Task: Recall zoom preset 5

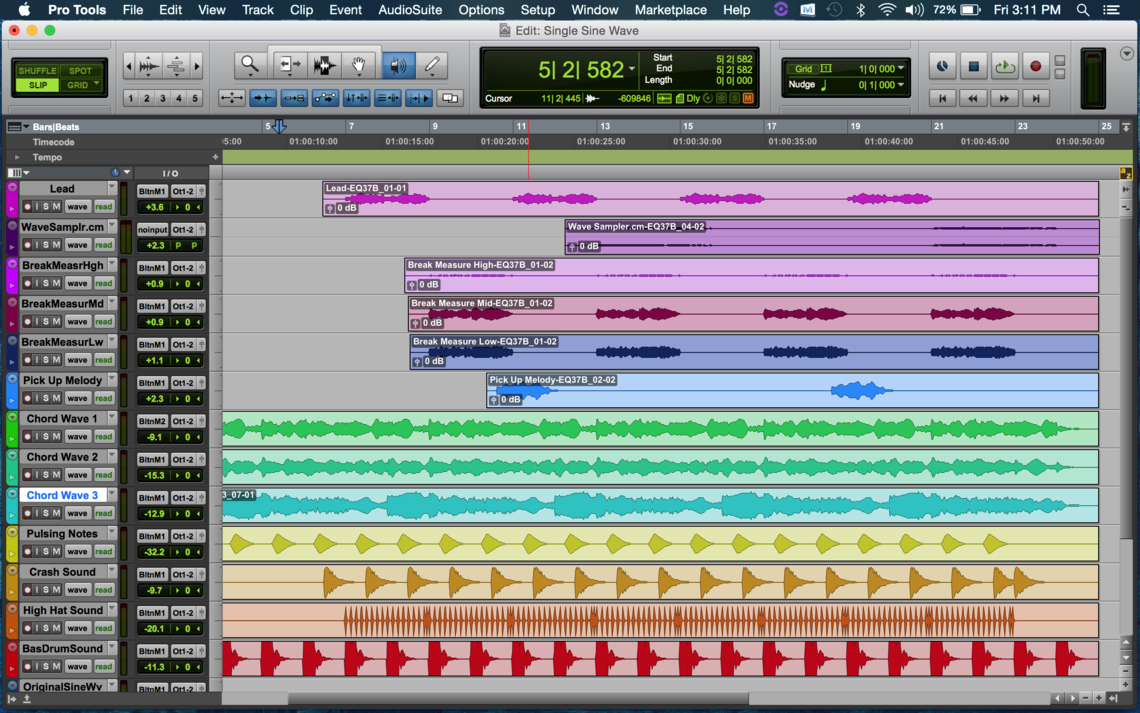Action: pos(194,98)
